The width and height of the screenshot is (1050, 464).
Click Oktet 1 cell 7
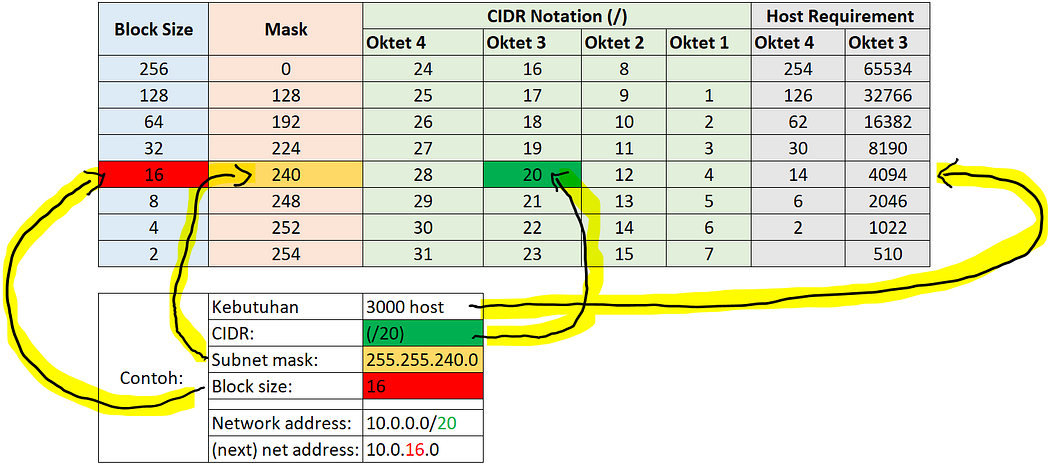(708, 253)
